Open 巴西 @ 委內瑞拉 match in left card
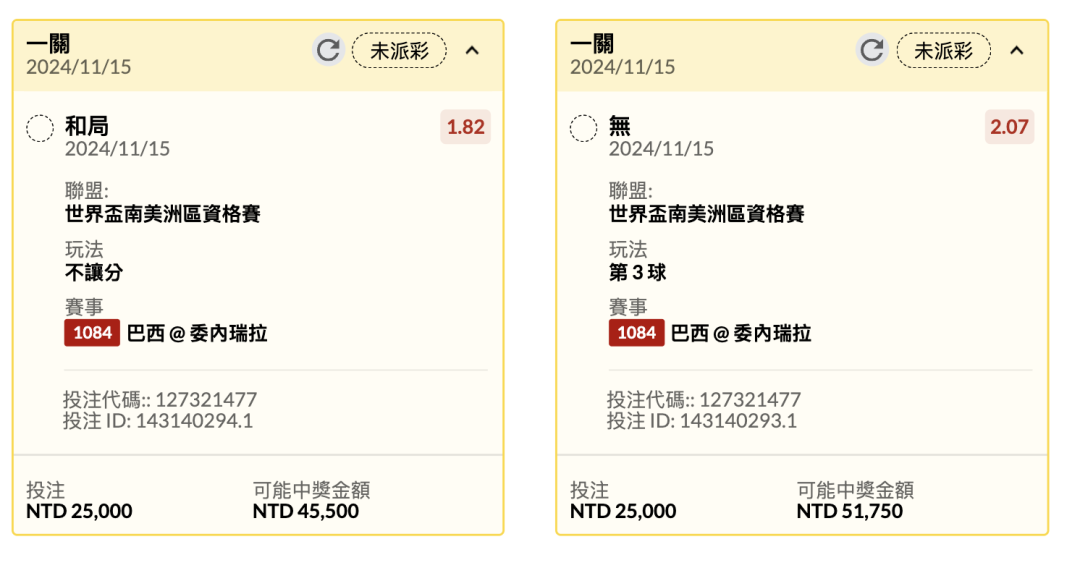 (x=197, y=333)
